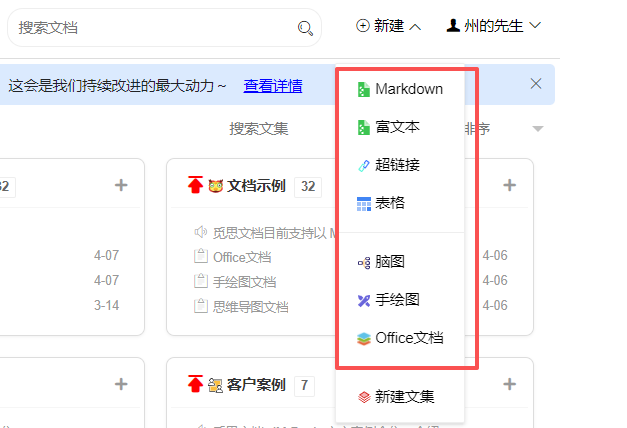This screenshot has width=627, height=428.
Task: Type in the 搜索文档 search field
Action: click(x=150, y=28)
